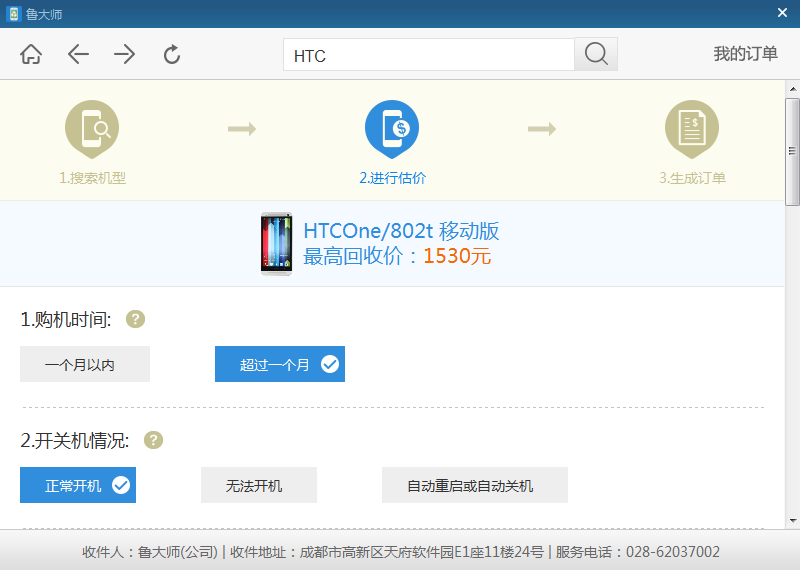Select step 1 搜索机型 icon
Image resolution: width=800 pixels, height=570 pixels.
[92, 129]
